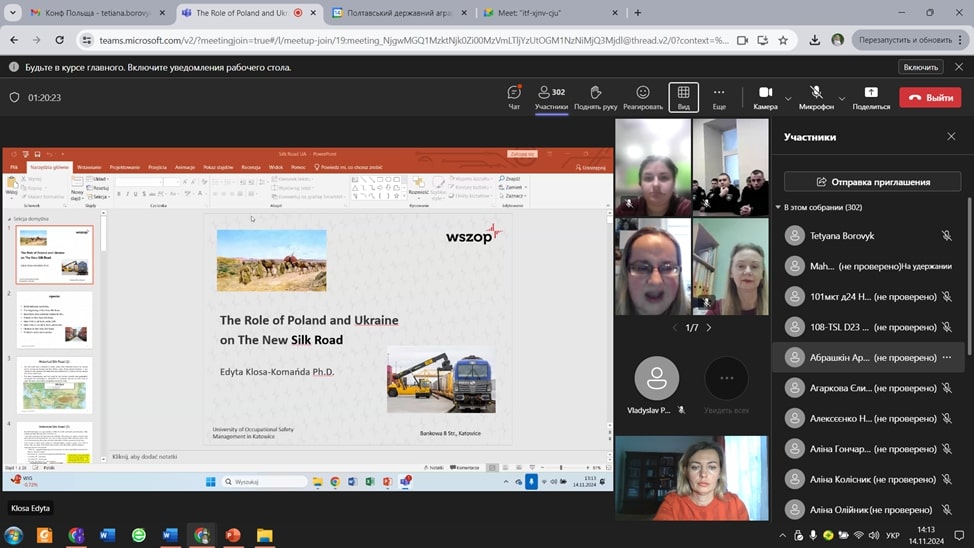
Task: Switch to the Meet 'itf-xjnv-cju' tab
Action: 549,12
